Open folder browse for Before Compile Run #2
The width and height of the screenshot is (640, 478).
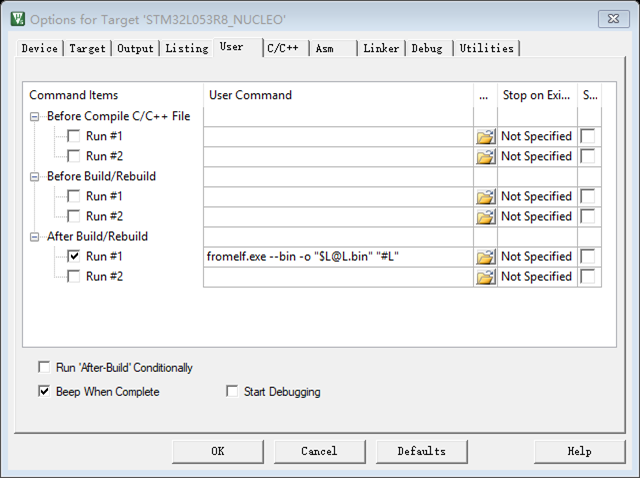(x=485, y=156)
